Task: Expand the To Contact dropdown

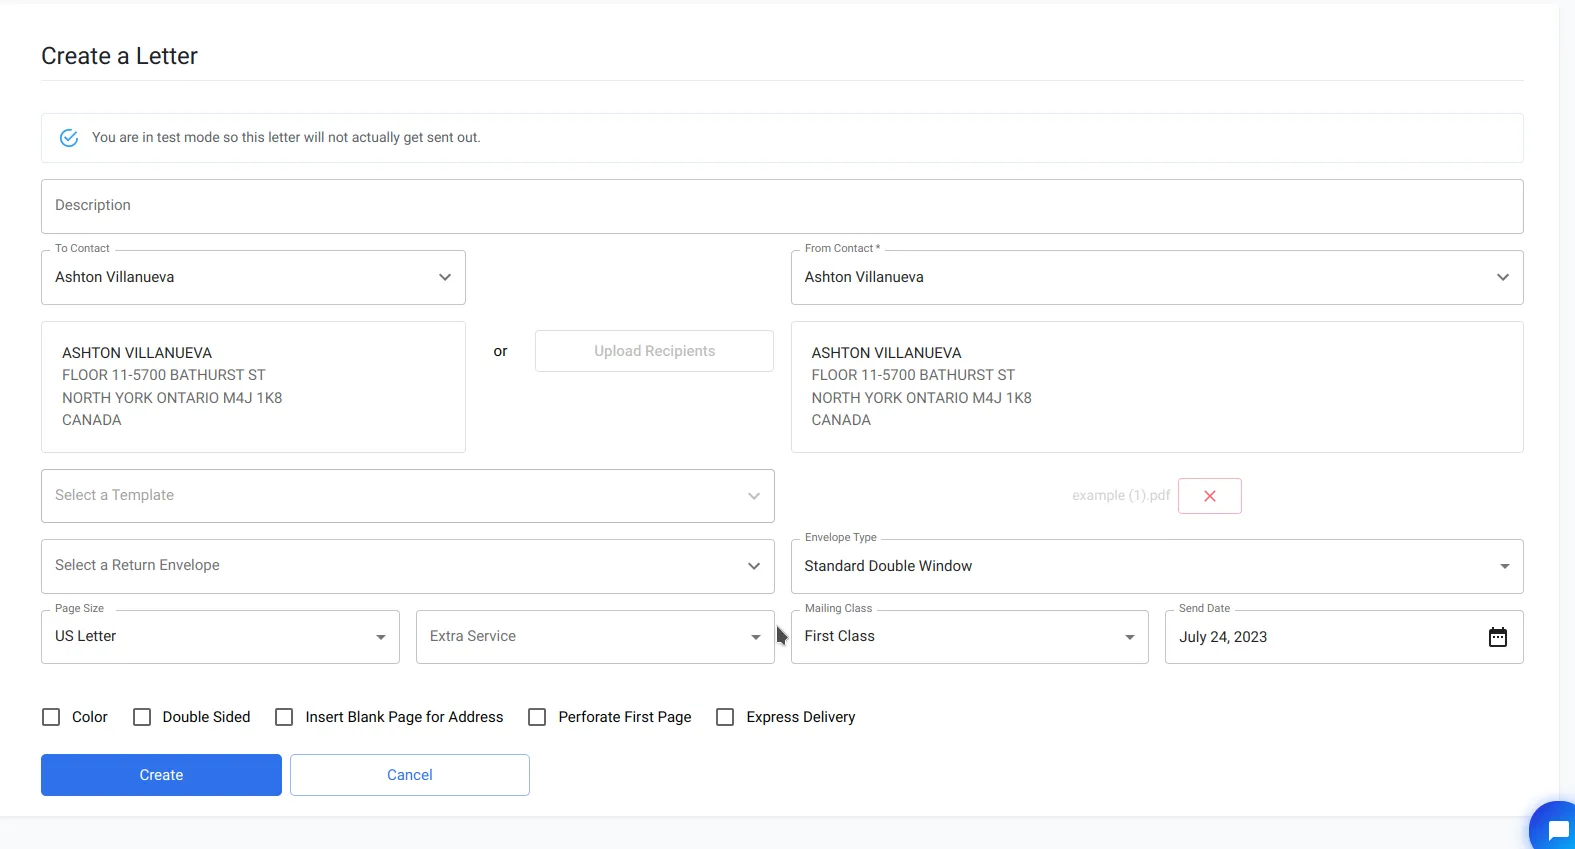Action: pyautogui.click(x=253, y=277)
